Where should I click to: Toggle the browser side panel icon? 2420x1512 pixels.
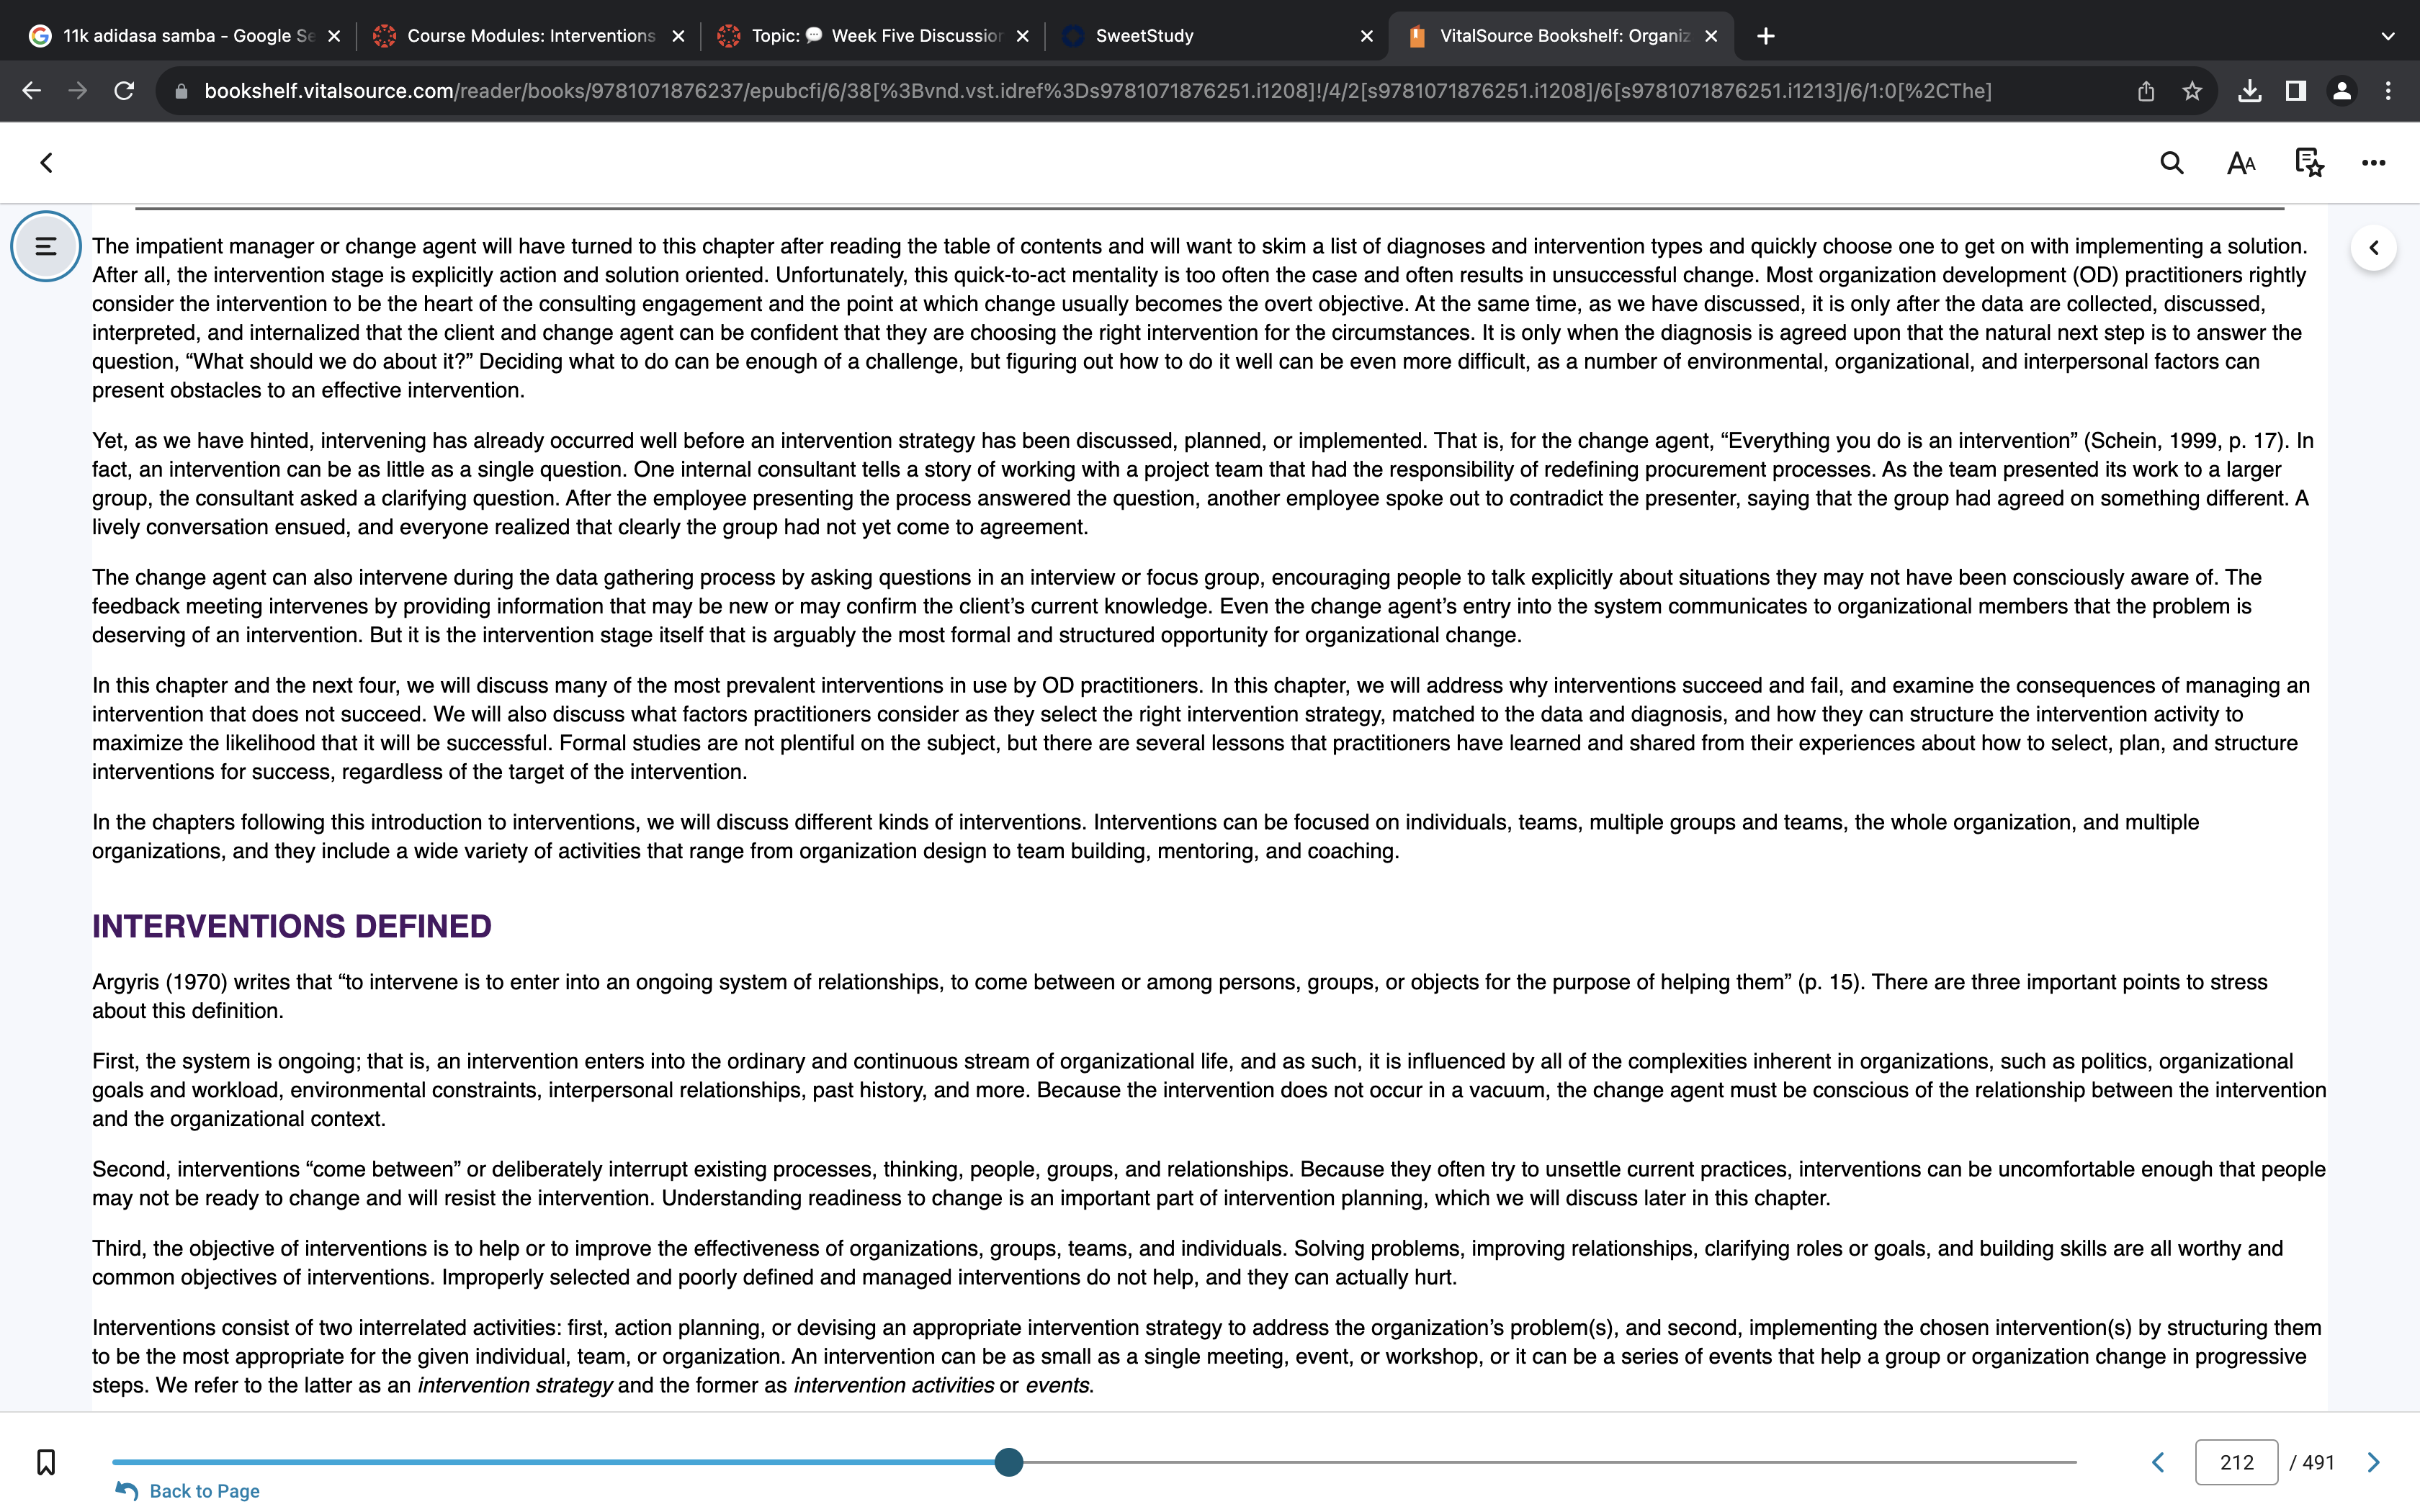click(2295, 91)
